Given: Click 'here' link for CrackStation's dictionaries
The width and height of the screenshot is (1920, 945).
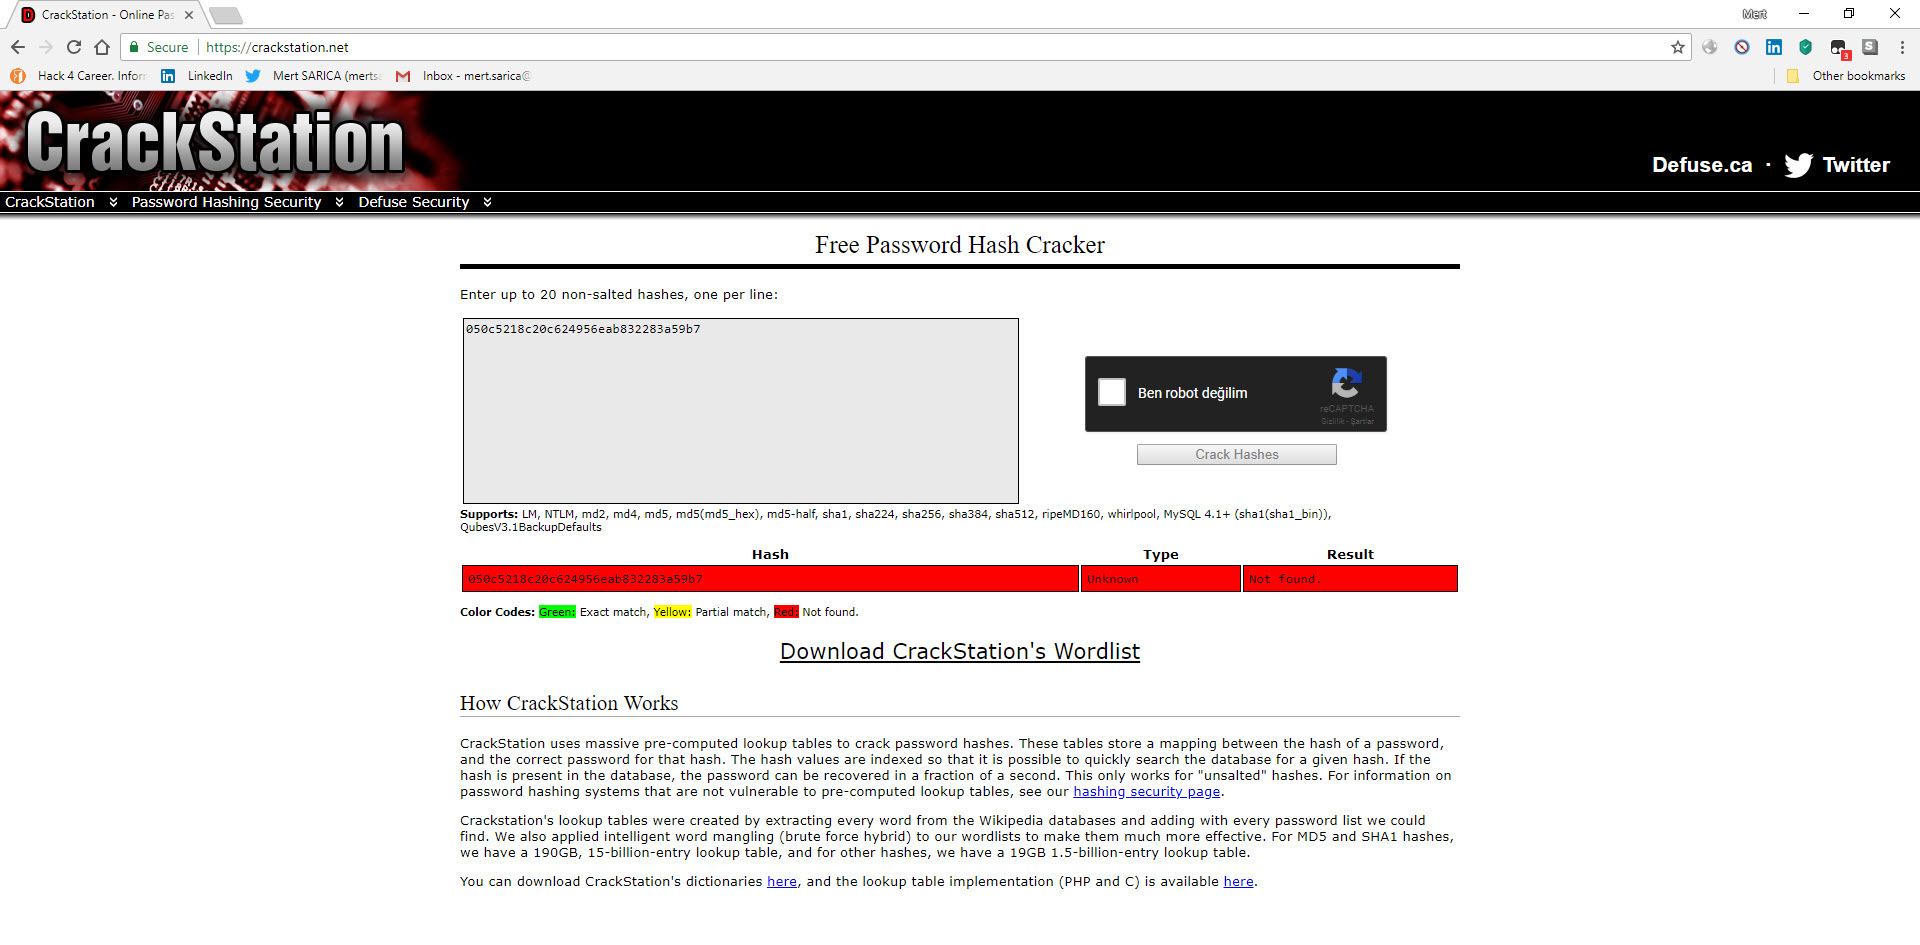Looking at the screenshot, I should pos(782,881).
